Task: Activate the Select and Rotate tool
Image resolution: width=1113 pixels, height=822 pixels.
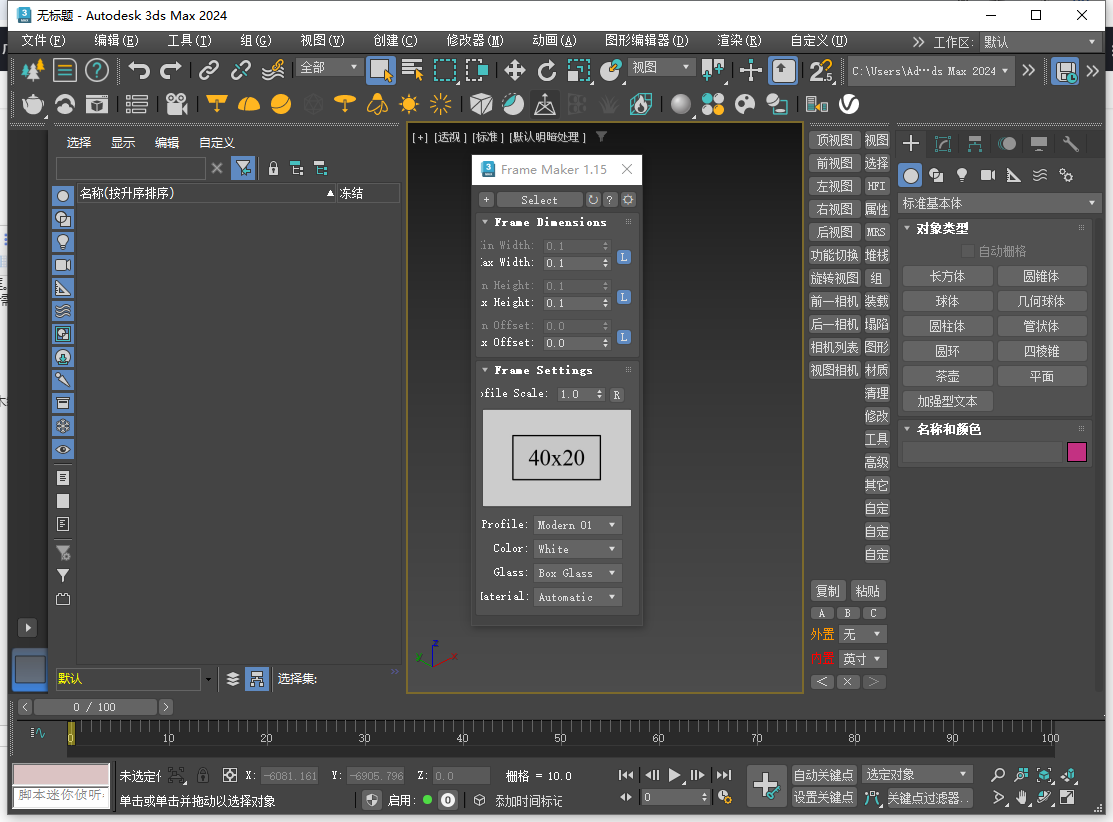Action: coord(547,71)
